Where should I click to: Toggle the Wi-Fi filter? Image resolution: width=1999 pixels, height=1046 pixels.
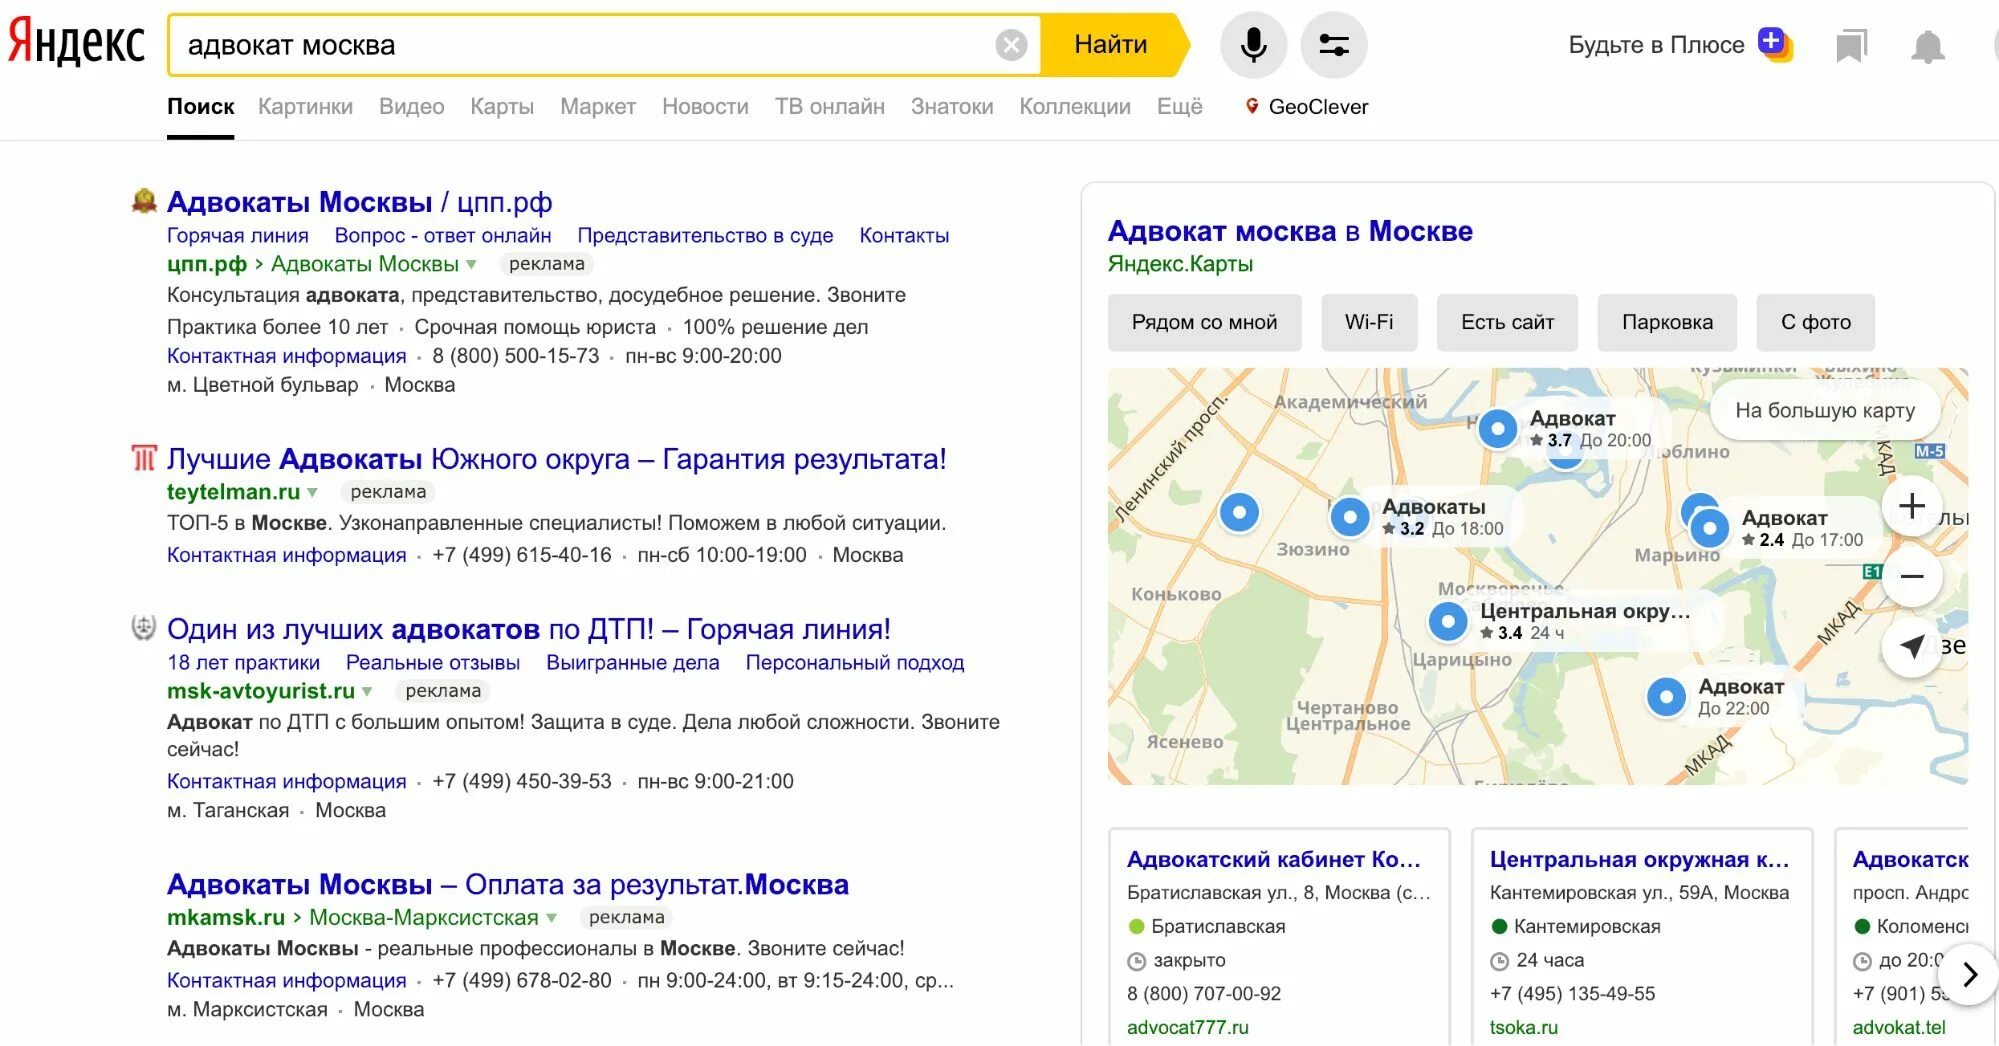tap(1369, 322)
